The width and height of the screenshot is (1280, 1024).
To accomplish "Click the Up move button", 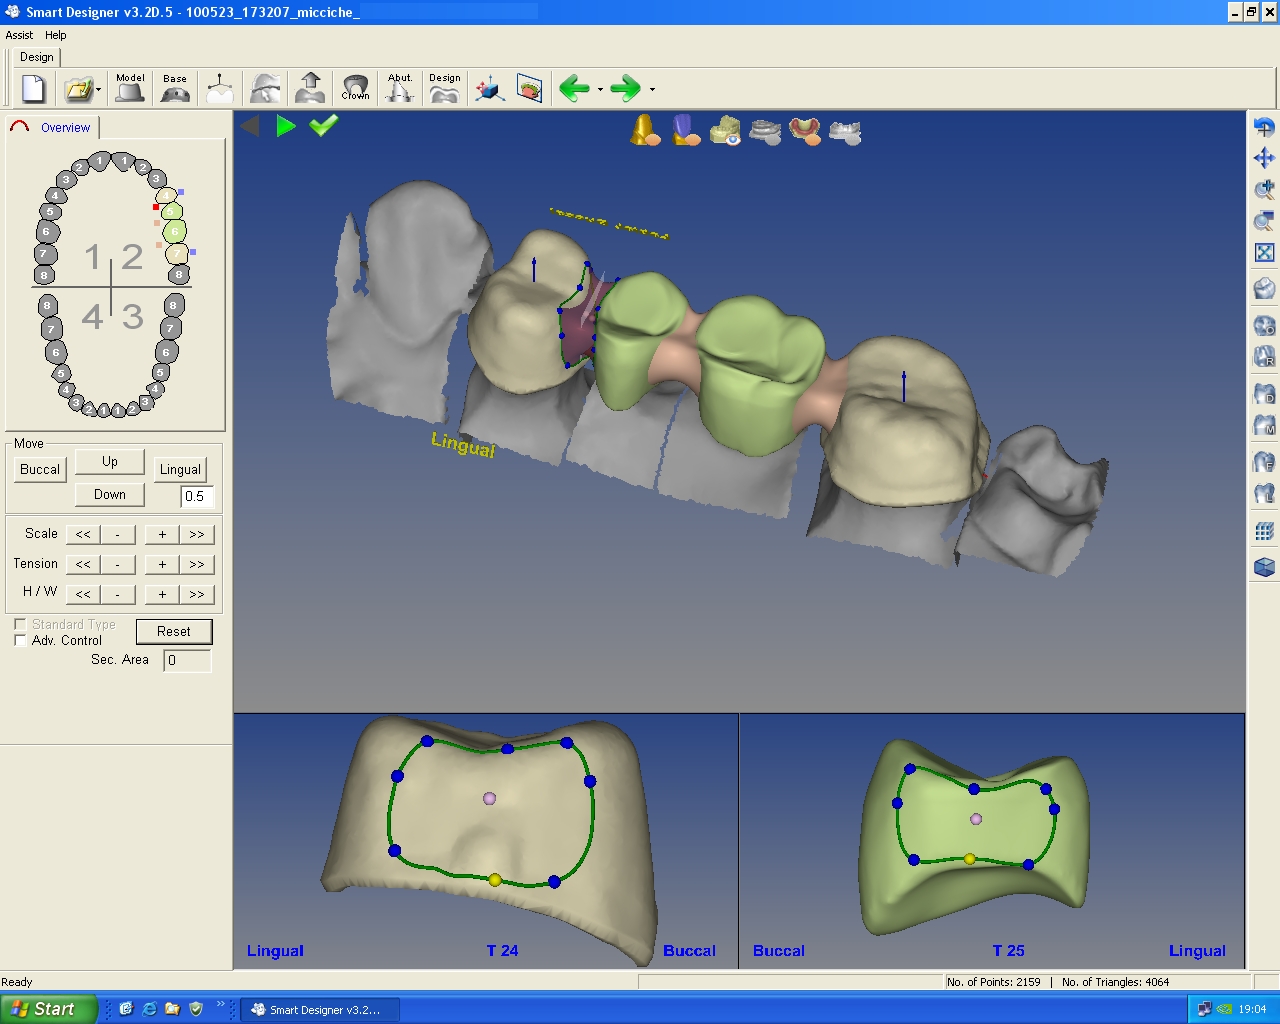I will pos(110,461).
